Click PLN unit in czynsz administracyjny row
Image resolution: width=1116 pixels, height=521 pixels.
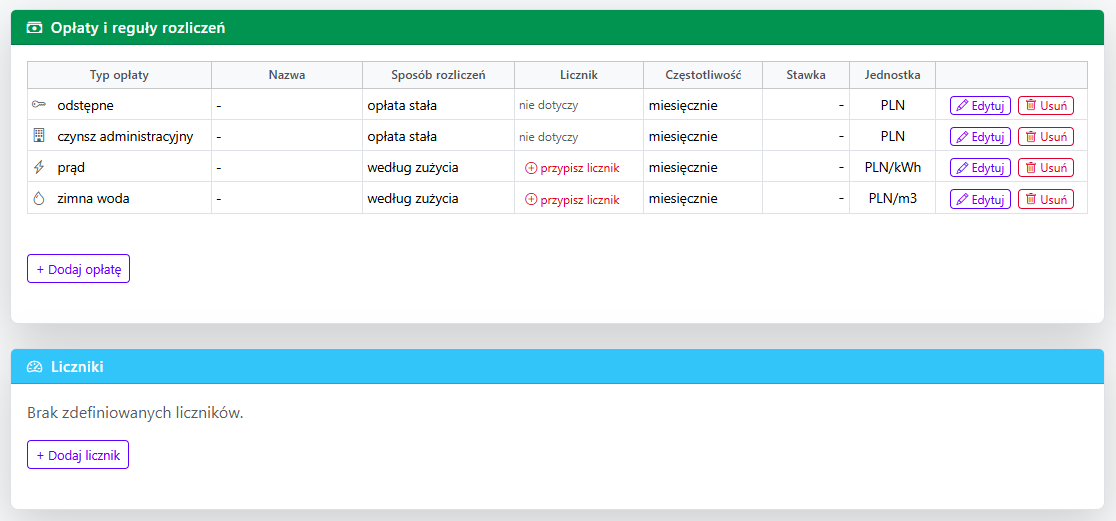893,136
